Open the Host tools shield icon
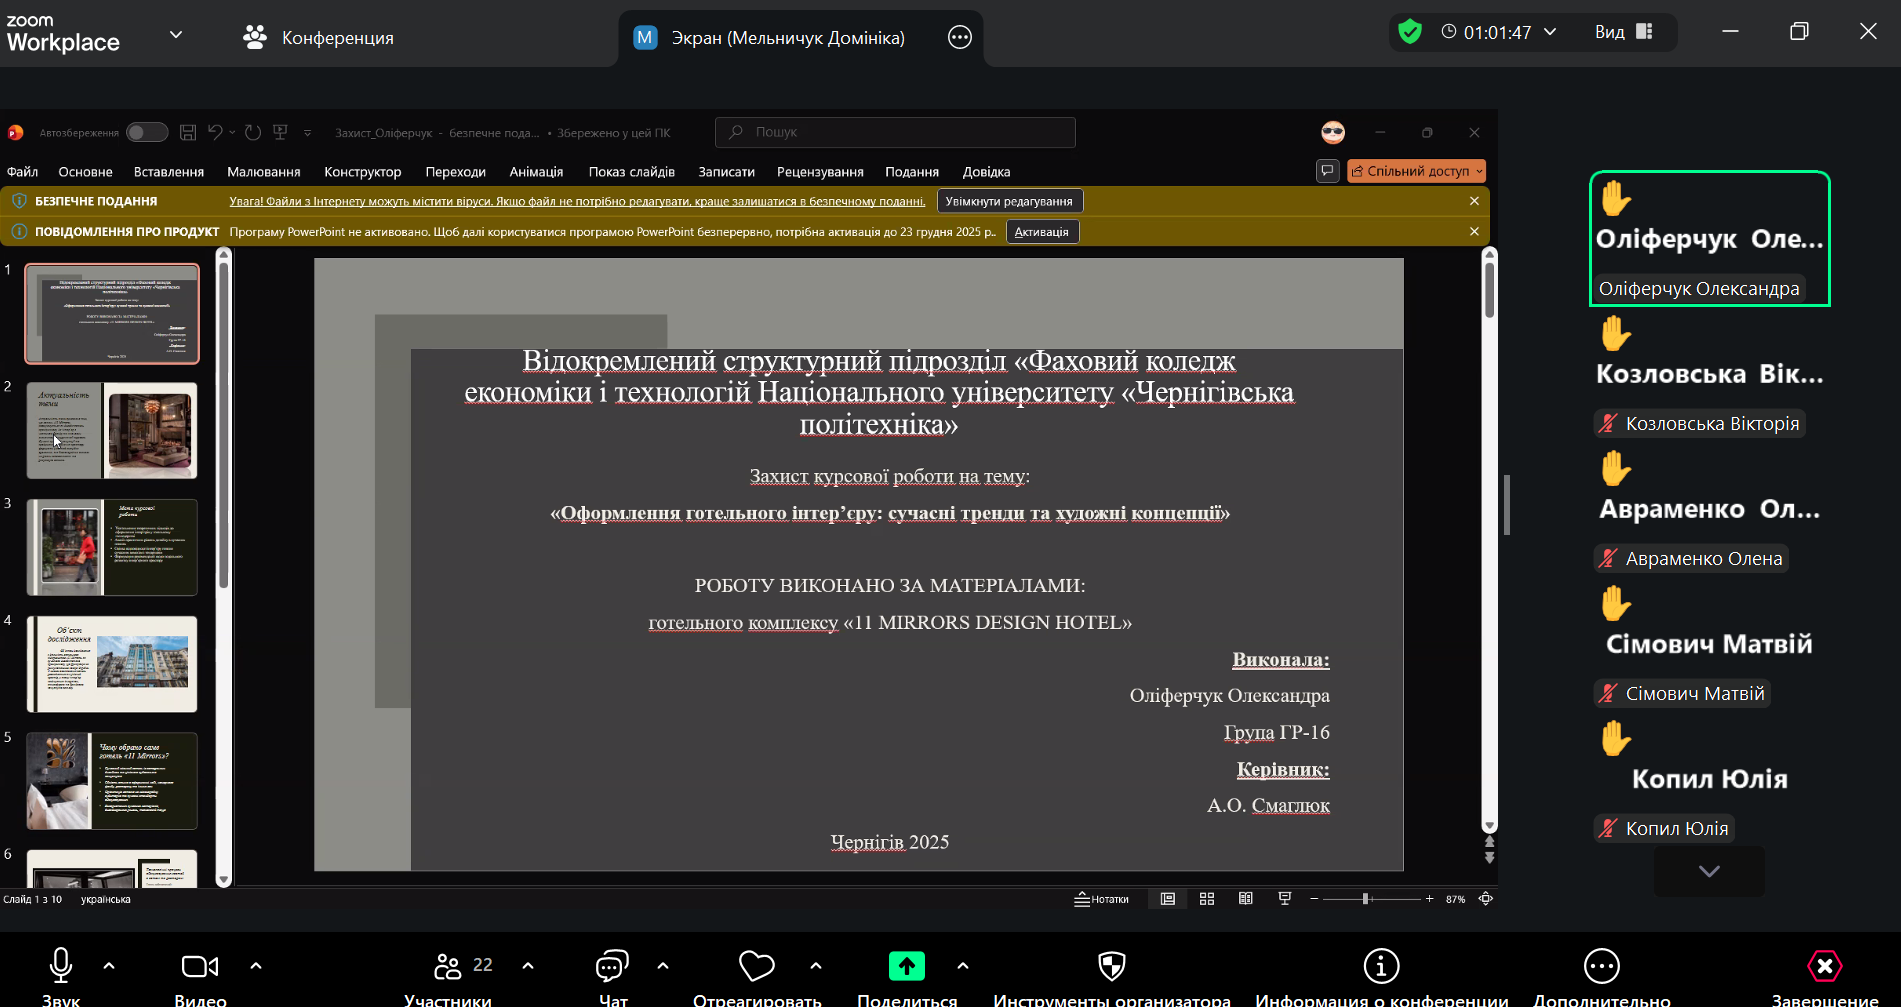The image size is (1901, 1007). point(1111,966)
